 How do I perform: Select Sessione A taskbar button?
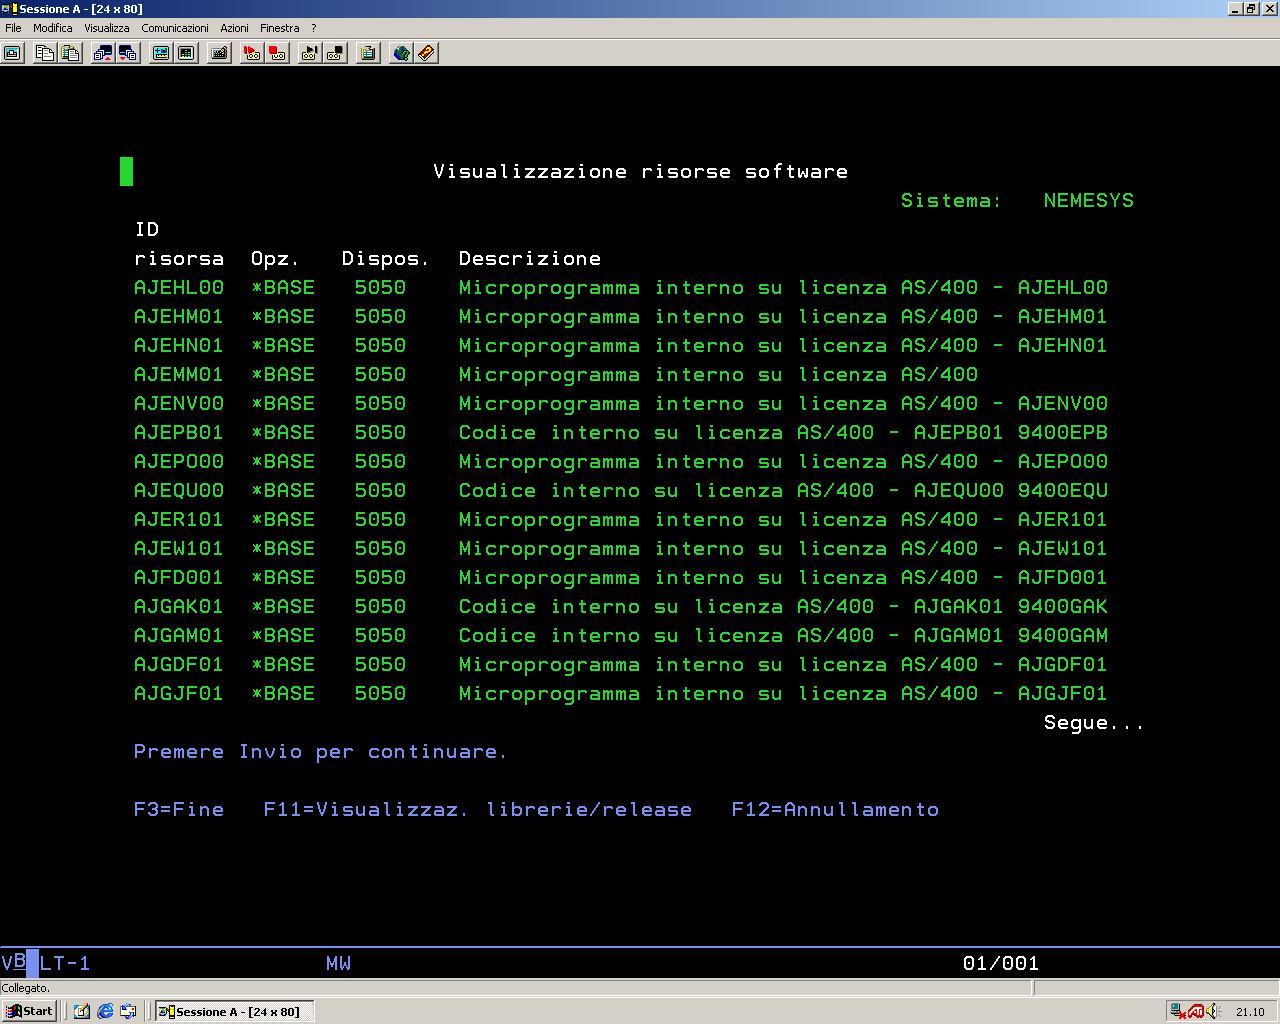[x=234, y=1011]
